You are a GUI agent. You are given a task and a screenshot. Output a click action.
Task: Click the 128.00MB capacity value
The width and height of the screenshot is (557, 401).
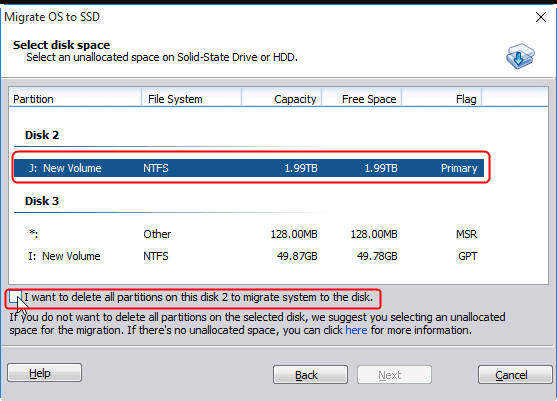pyautogui.click(x=294, y=234)
